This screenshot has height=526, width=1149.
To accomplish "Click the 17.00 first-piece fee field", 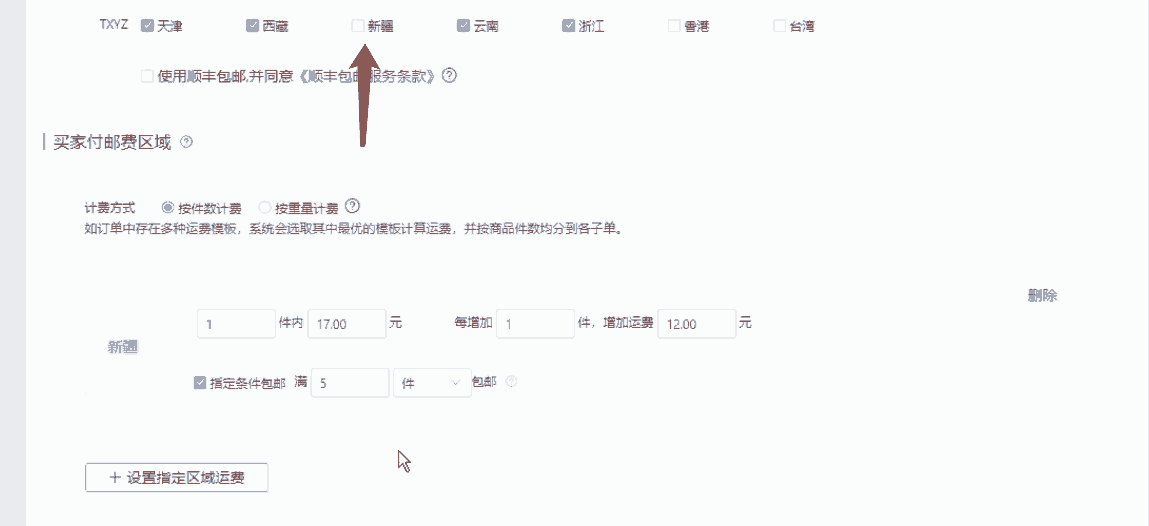I will [347, 324].
